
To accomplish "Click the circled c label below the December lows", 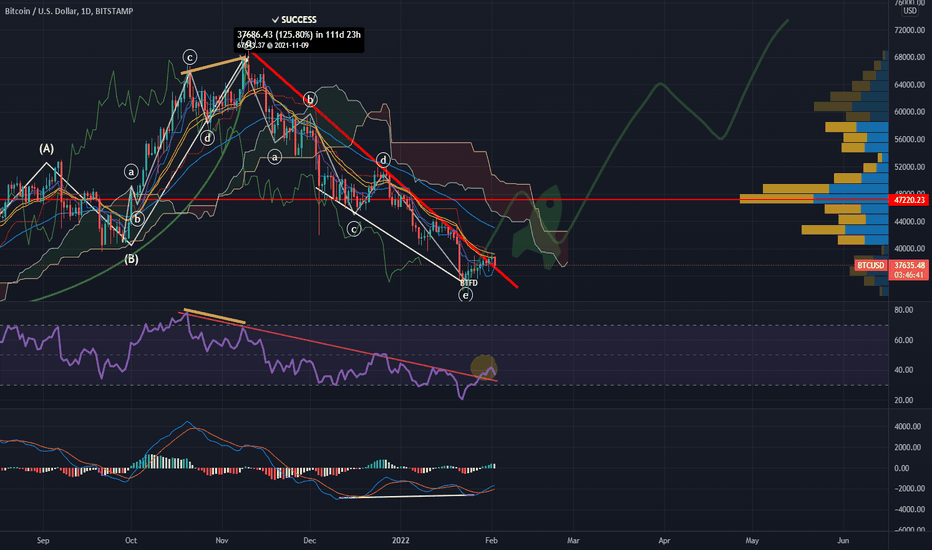I will [x=354, y=228].
